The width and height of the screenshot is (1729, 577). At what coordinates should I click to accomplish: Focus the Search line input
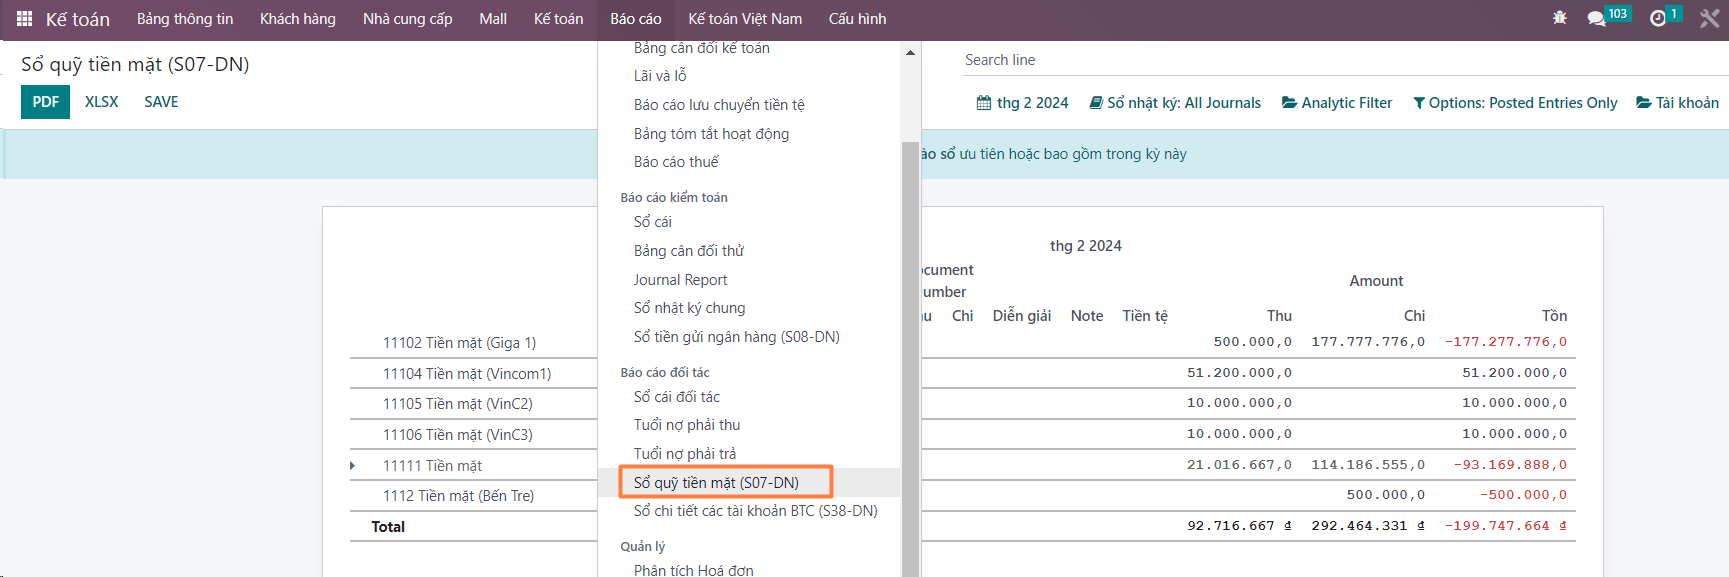coord(1345,60)
